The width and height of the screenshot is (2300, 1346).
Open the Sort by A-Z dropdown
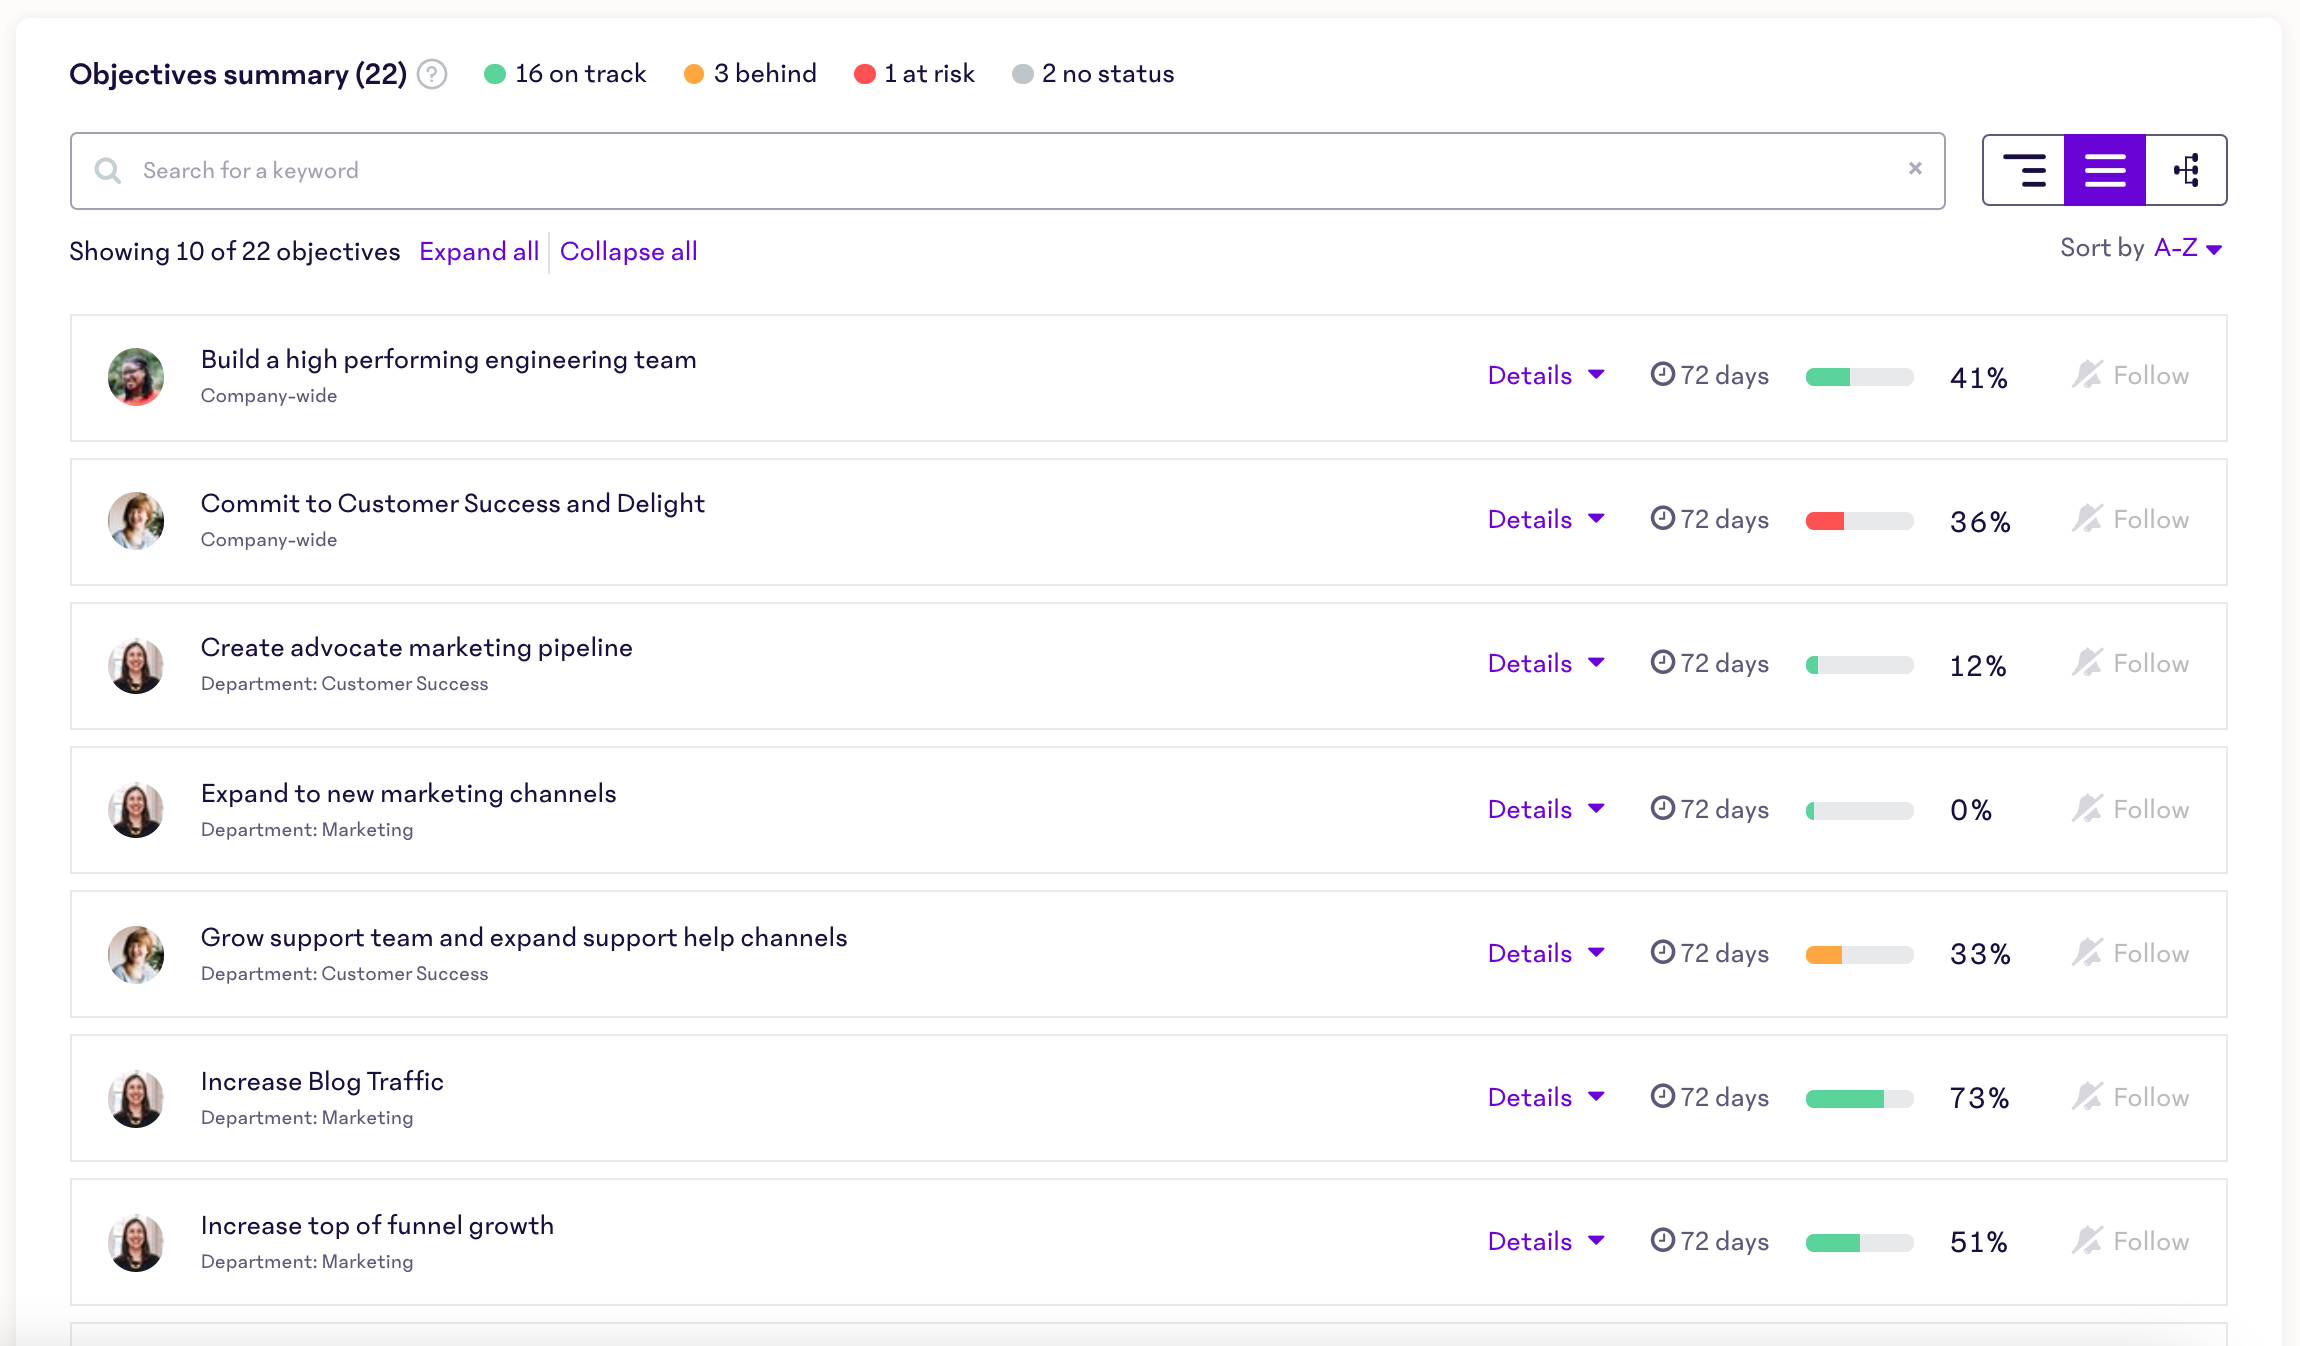pos(2187,249)
